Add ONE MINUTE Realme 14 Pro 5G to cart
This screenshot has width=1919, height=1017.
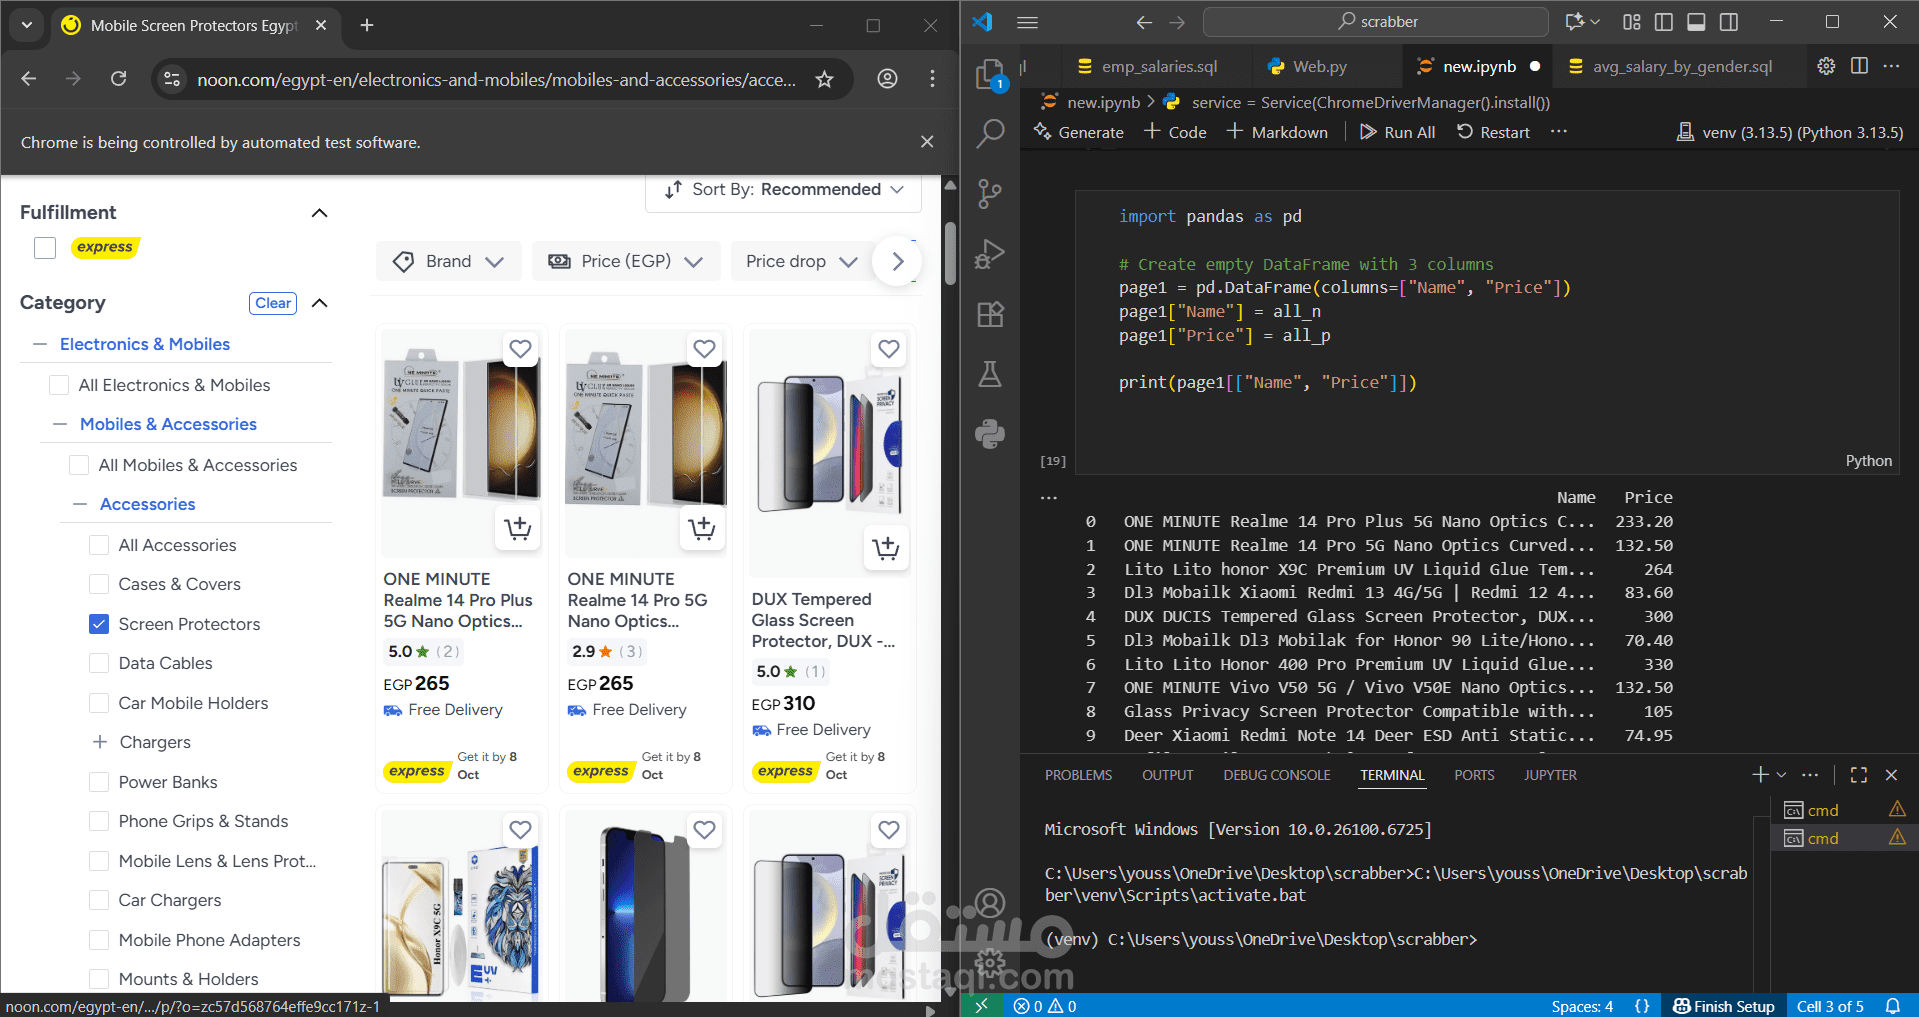pyautogui.click(x=702, y=528)
